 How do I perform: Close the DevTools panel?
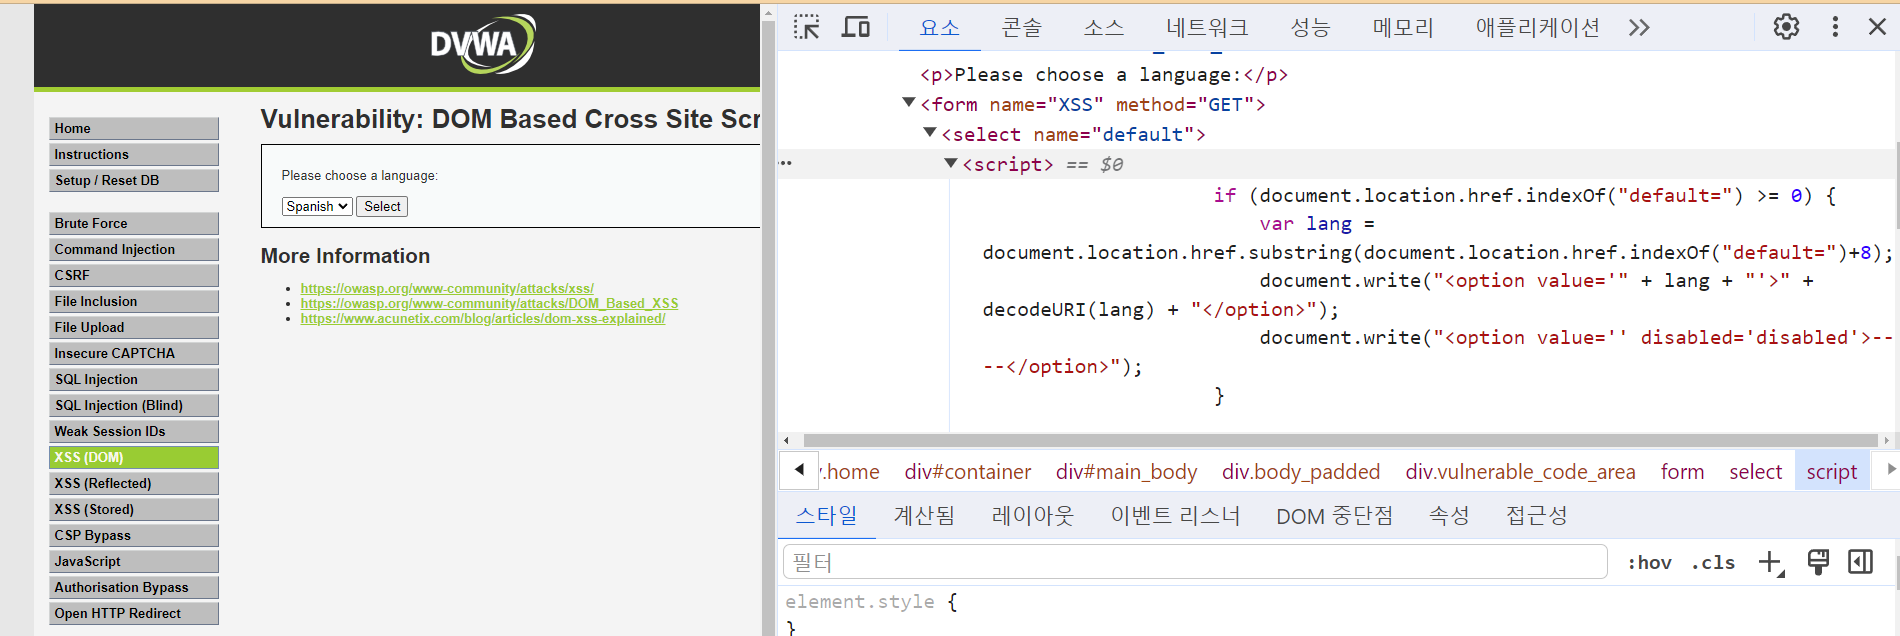click(1877, 27)
